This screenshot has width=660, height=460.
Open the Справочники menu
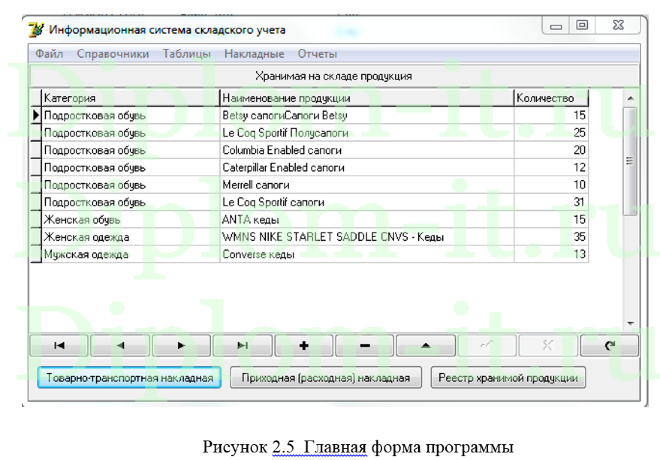pyautogui.click(x=113, y=54)
